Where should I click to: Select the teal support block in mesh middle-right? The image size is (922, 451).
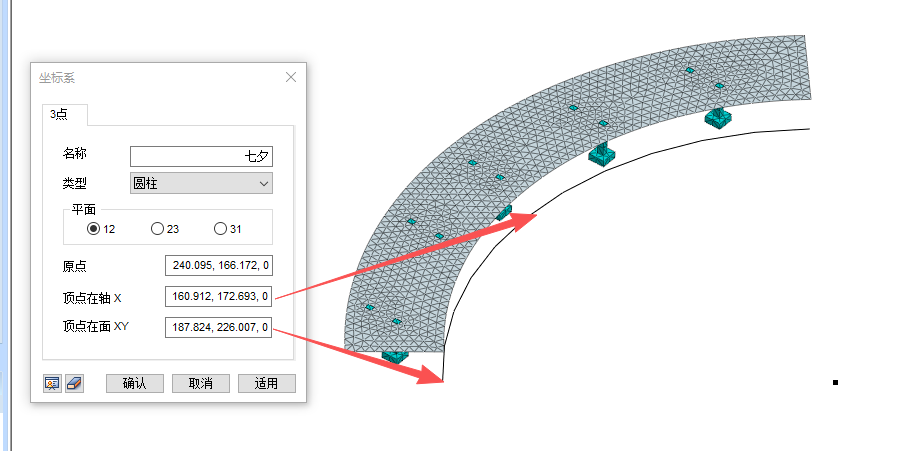(x=601, y=154)
